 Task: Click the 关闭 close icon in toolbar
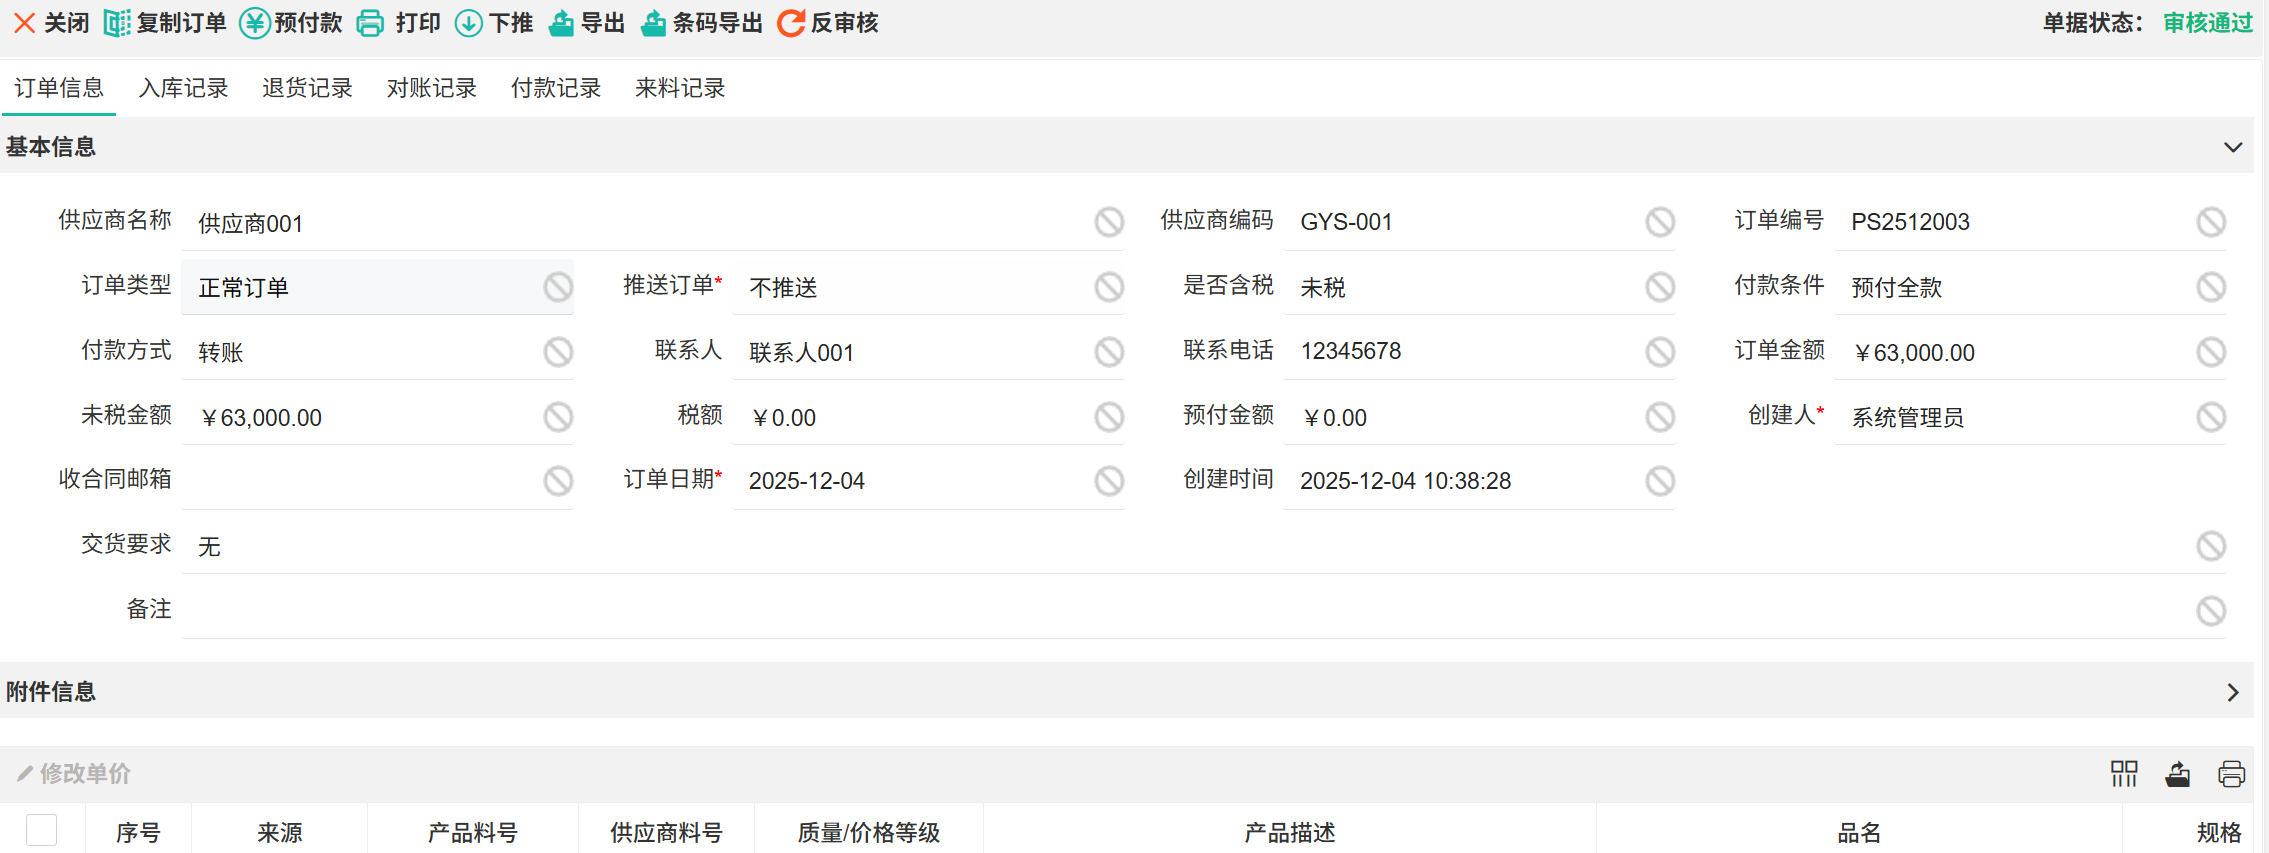[x=25, y=23]
